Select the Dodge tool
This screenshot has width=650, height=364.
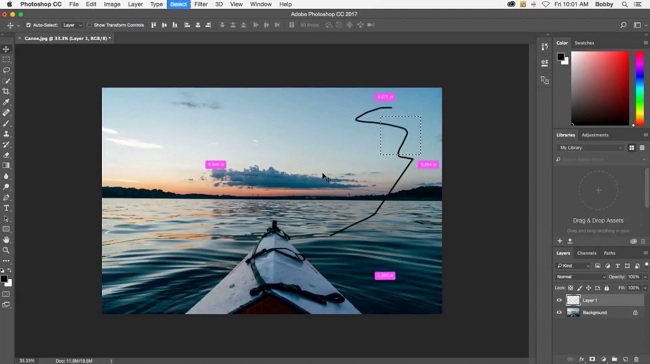point(6,187)
